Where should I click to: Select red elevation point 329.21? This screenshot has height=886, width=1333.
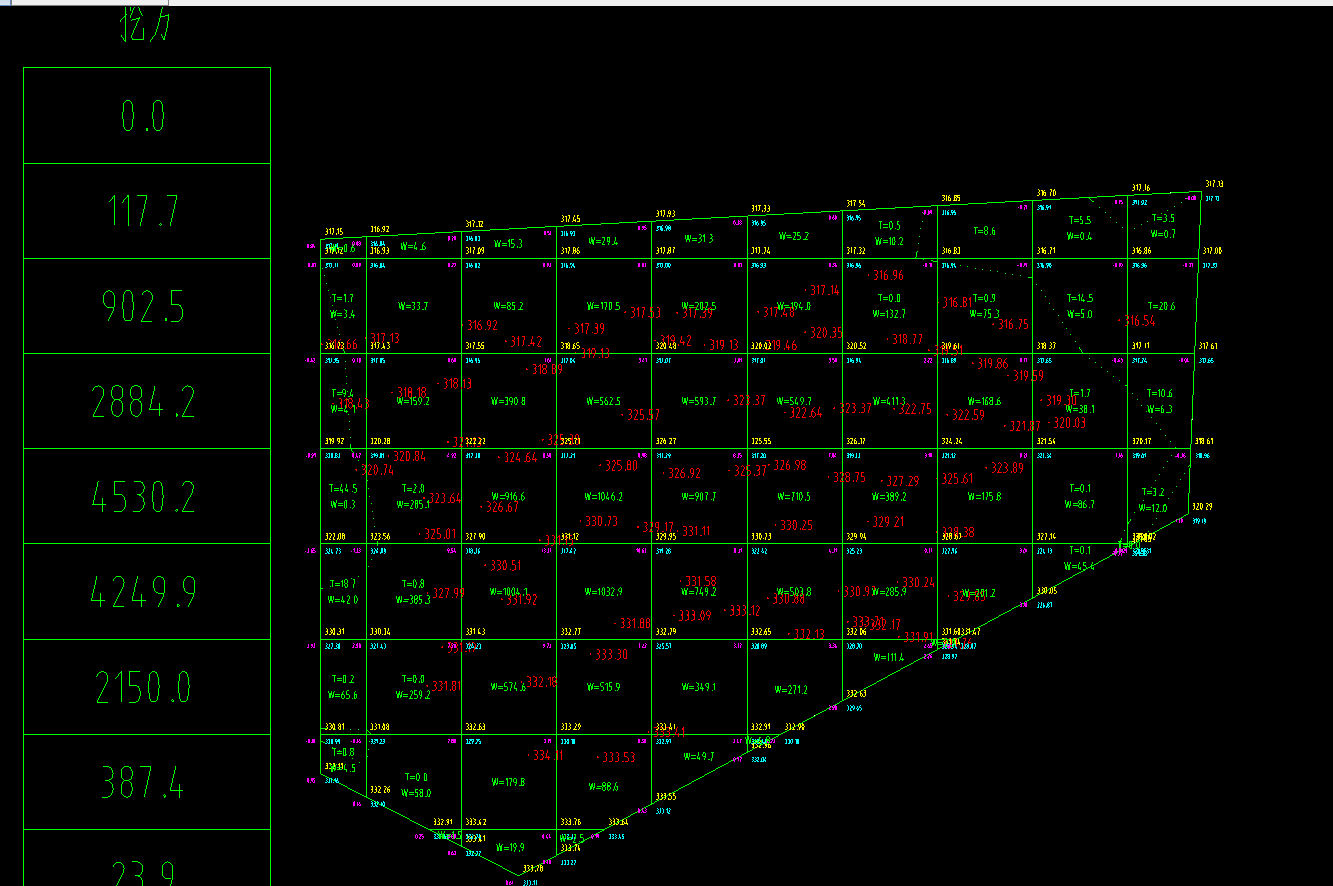(886, 522)
